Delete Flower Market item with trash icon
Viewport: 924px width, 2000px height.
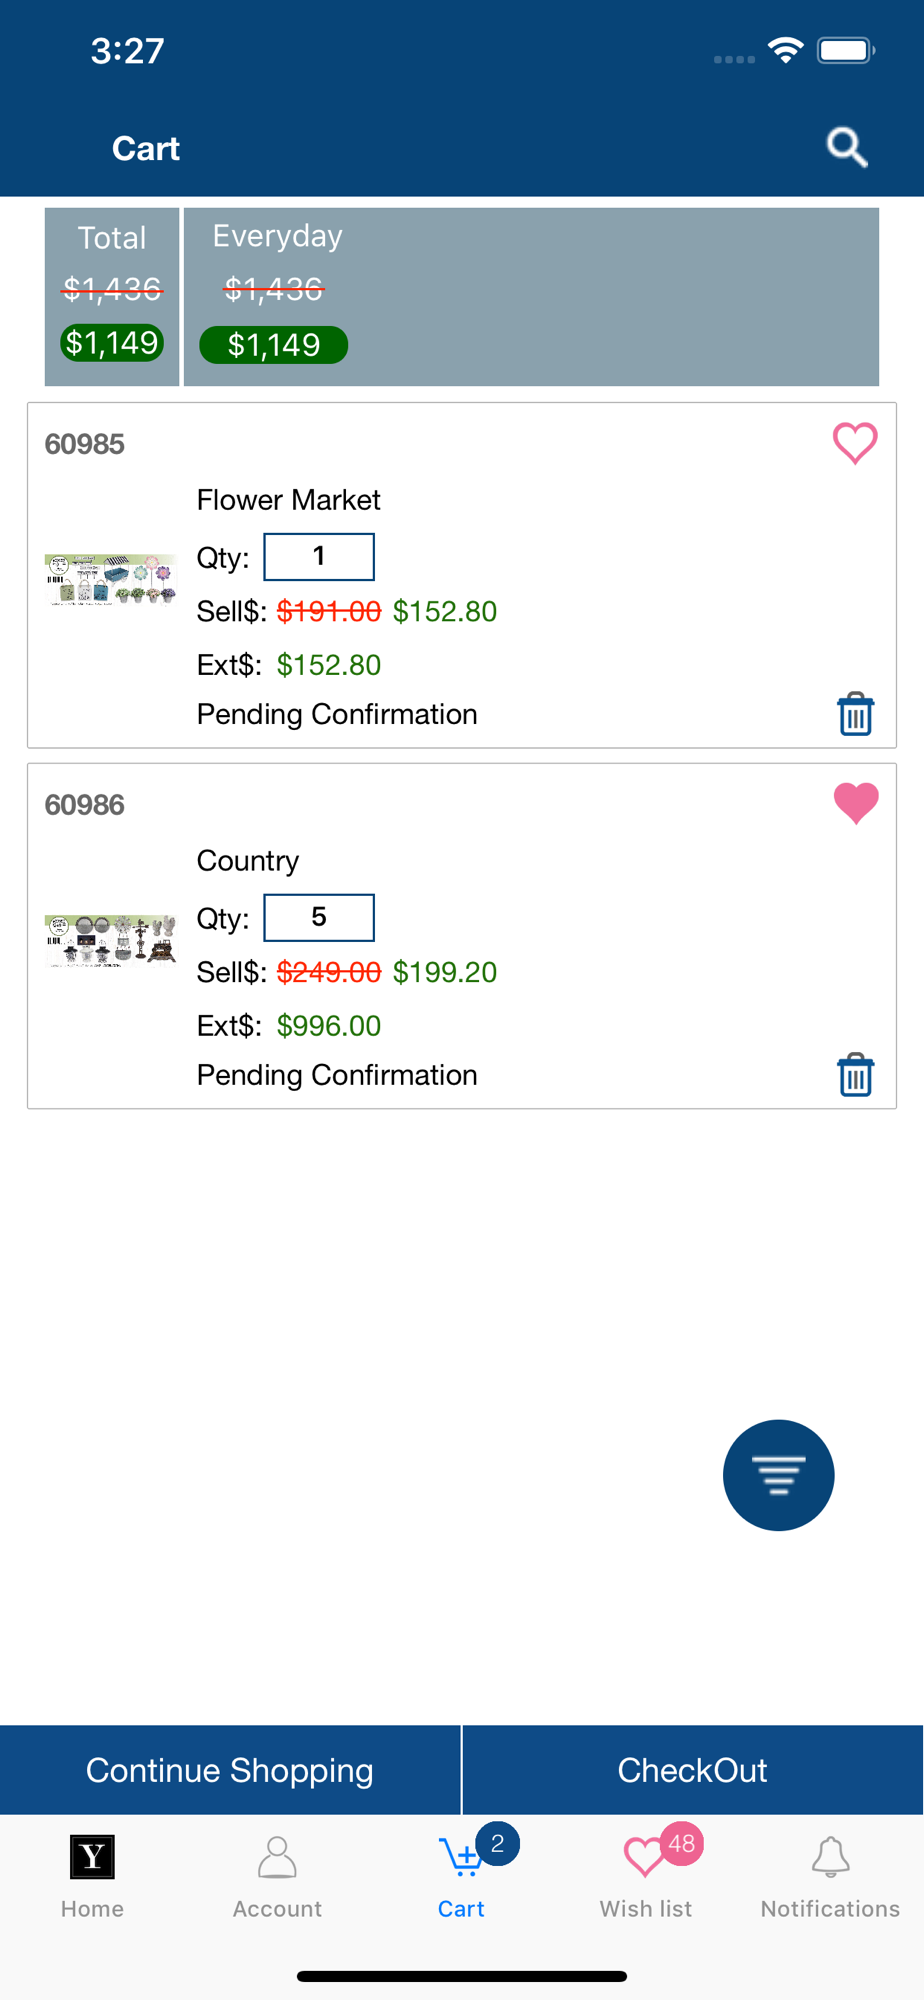(x=855, y=714)
